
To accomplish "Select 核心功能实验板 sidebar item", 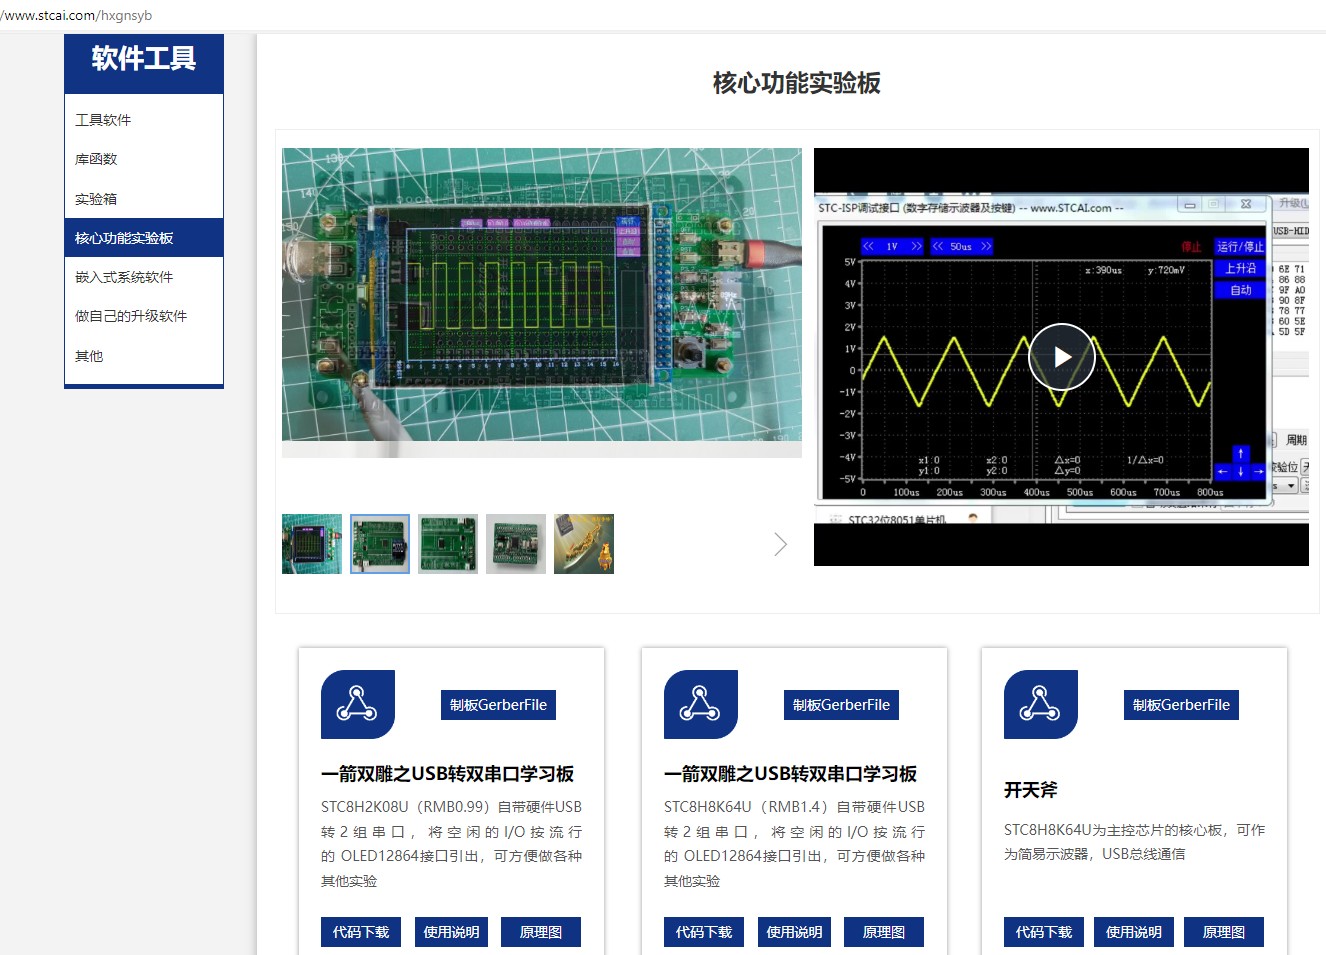I will pyautogui.click(x=144, y=238).
